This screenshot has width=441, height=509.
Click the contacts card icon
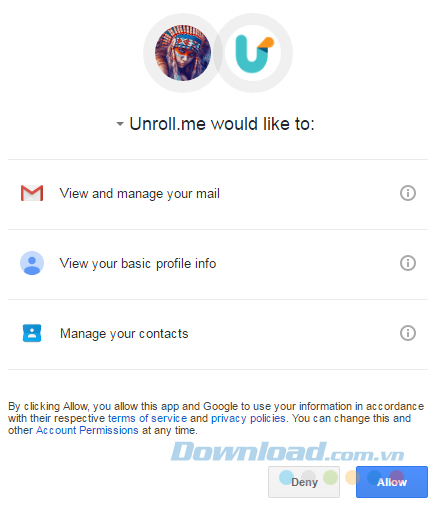coord(32,333)
